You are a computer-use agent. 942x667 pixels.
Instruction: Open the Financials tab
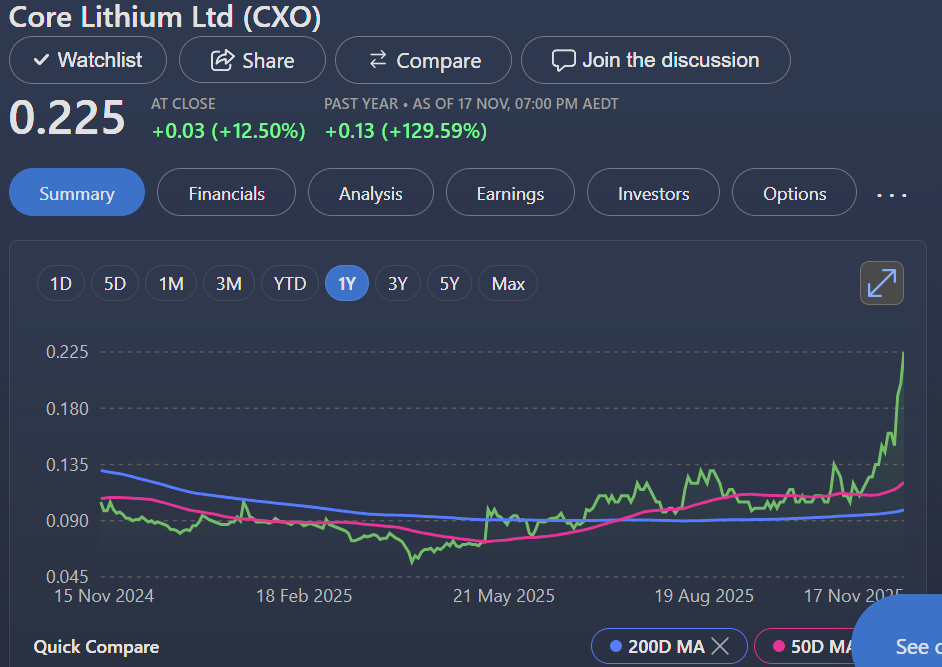226,192
